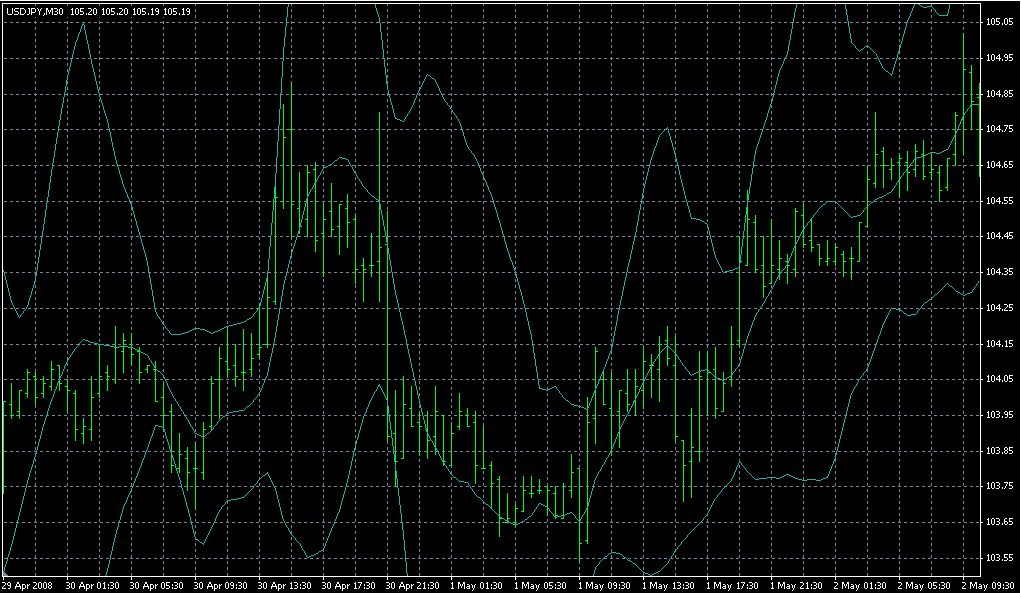Click the 30 Apr 13:30 time label
The image size is (1021, 593).
coord(284,584)
